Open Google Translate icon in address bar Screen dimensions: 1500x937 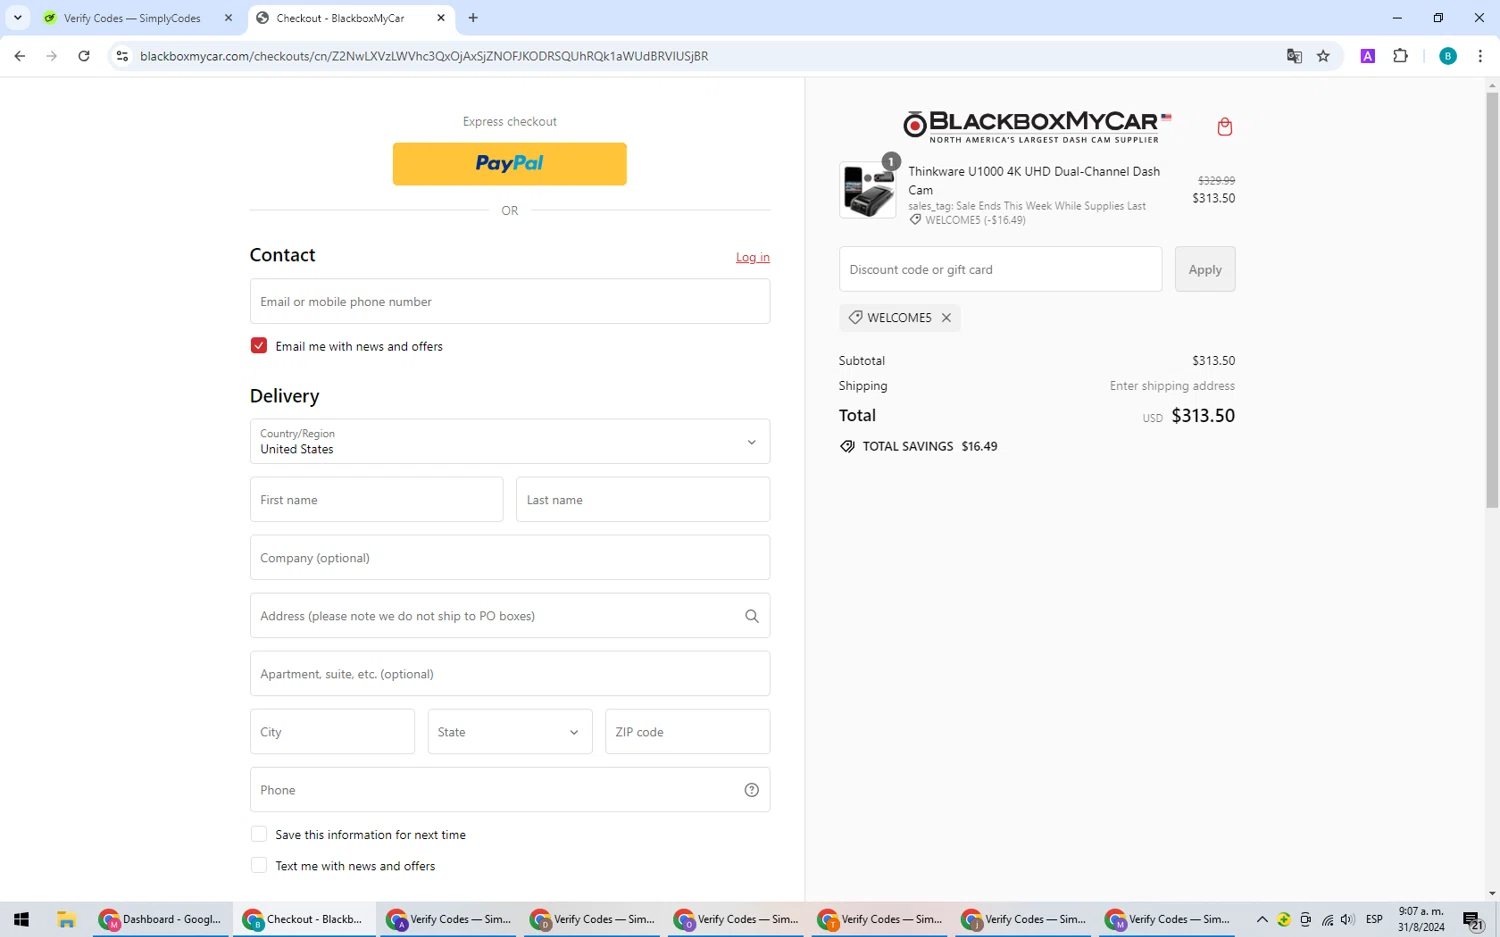(1294, 56)
